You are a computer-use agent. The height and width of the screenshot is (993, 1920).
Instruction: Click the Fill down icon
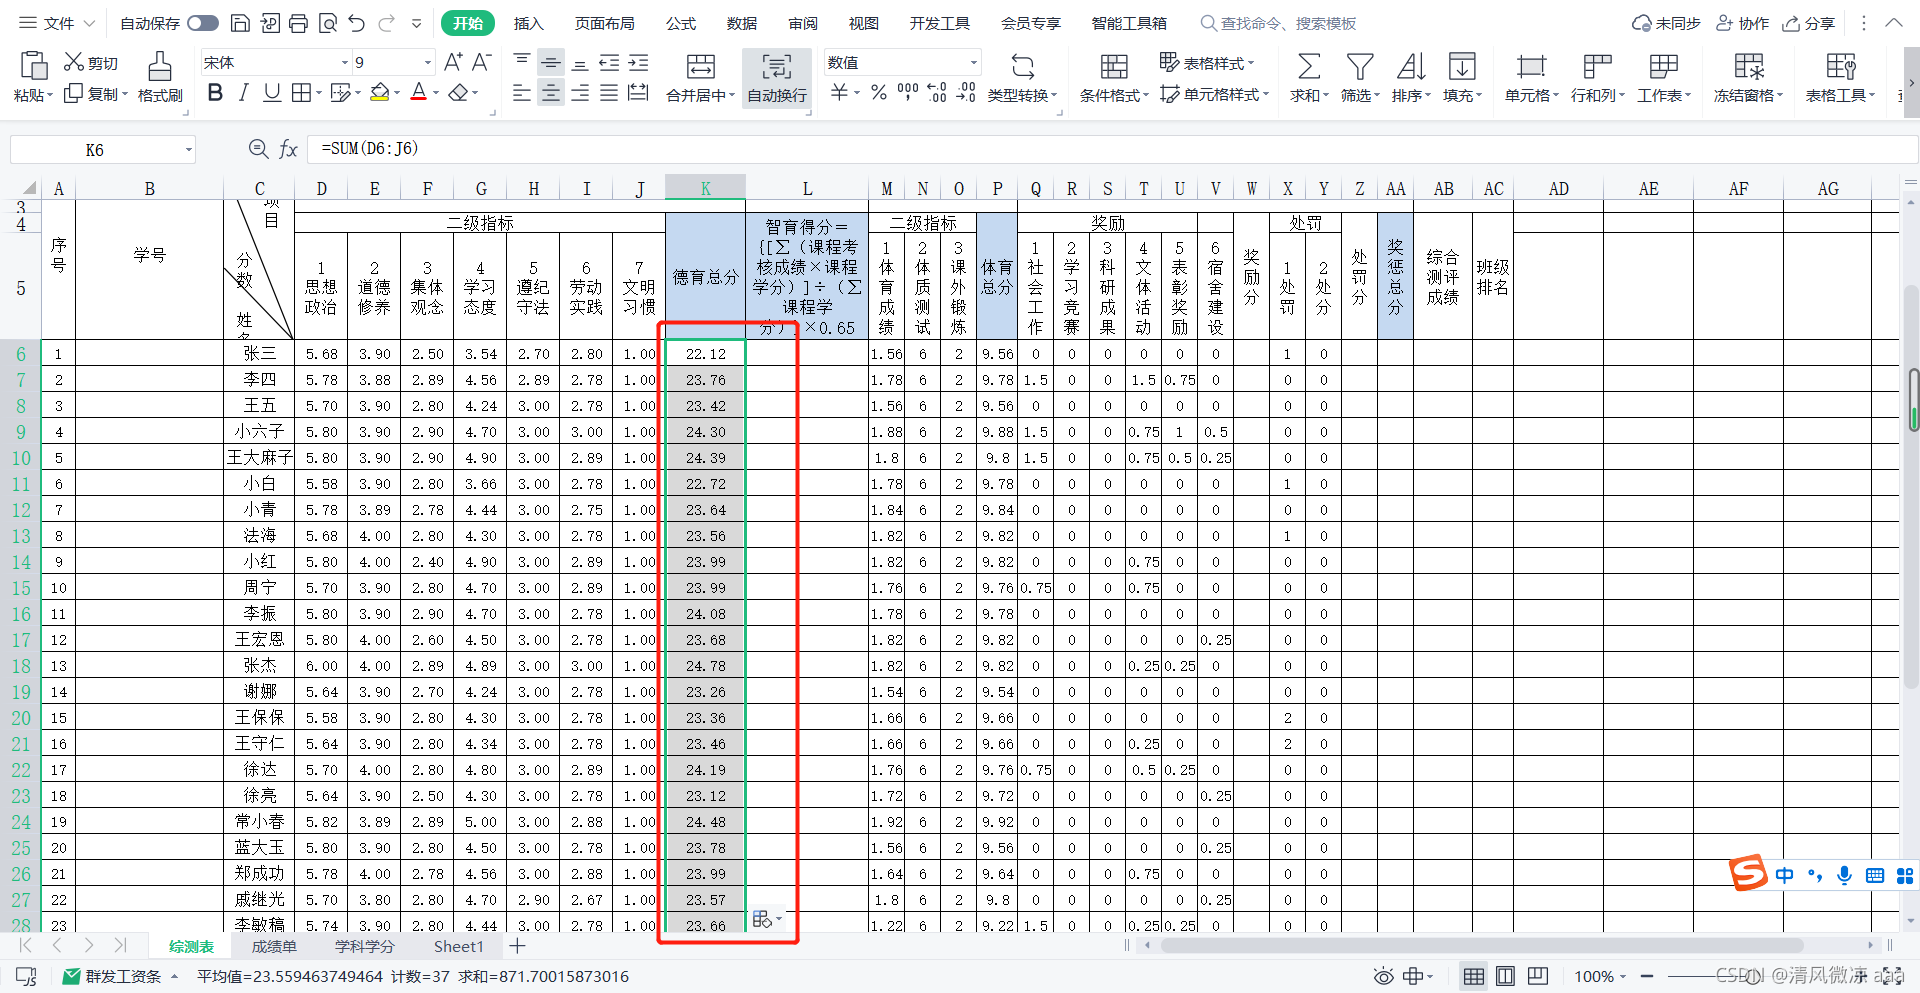(1462, 67)
